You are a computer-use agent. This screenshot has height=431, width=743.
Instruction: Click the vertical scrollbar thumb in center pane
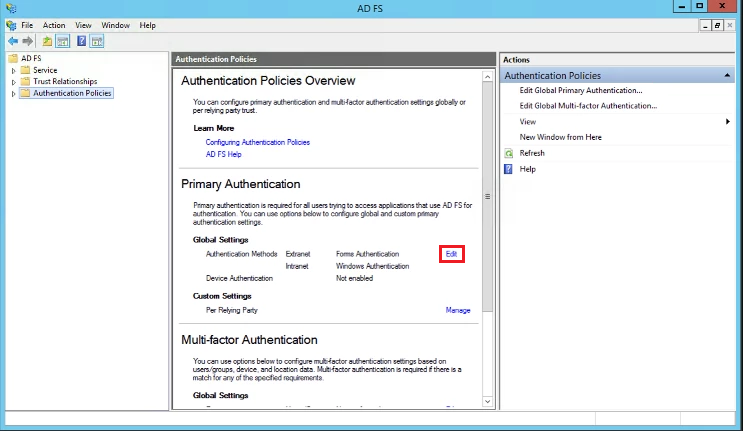(487, 197)
